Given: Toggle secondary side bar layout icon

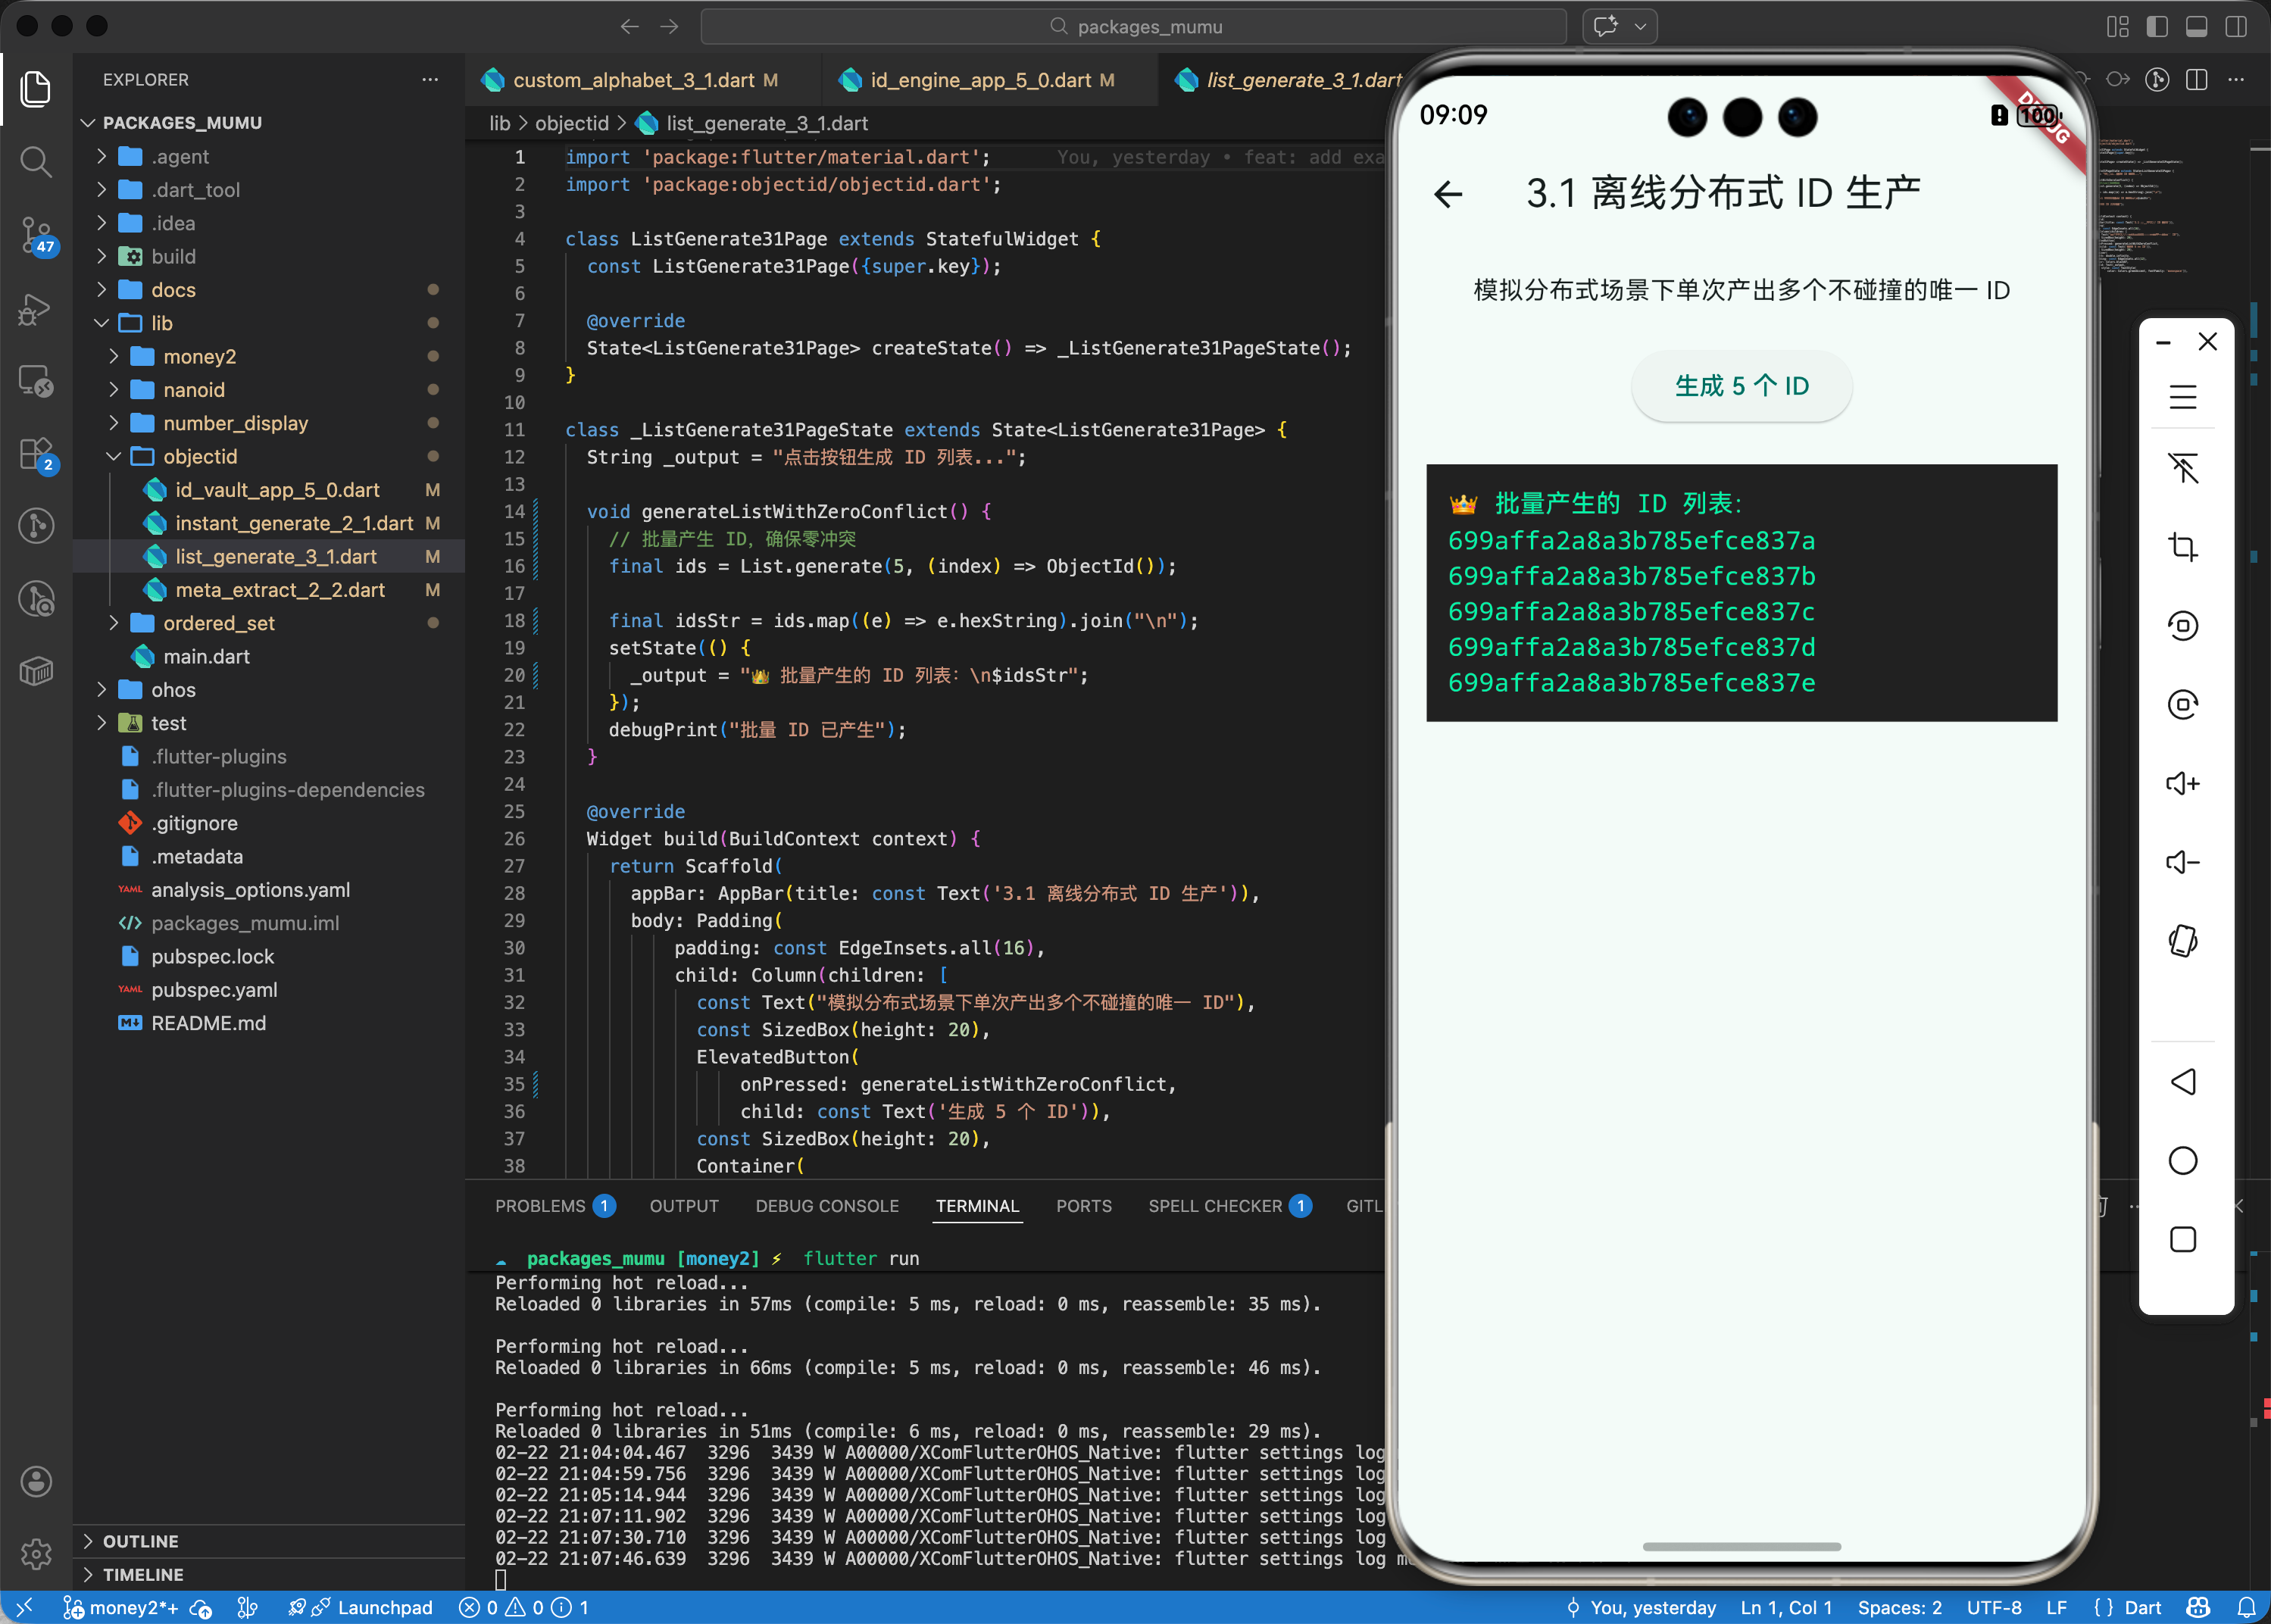Looking at the screenshot, I should (2236, 27).
